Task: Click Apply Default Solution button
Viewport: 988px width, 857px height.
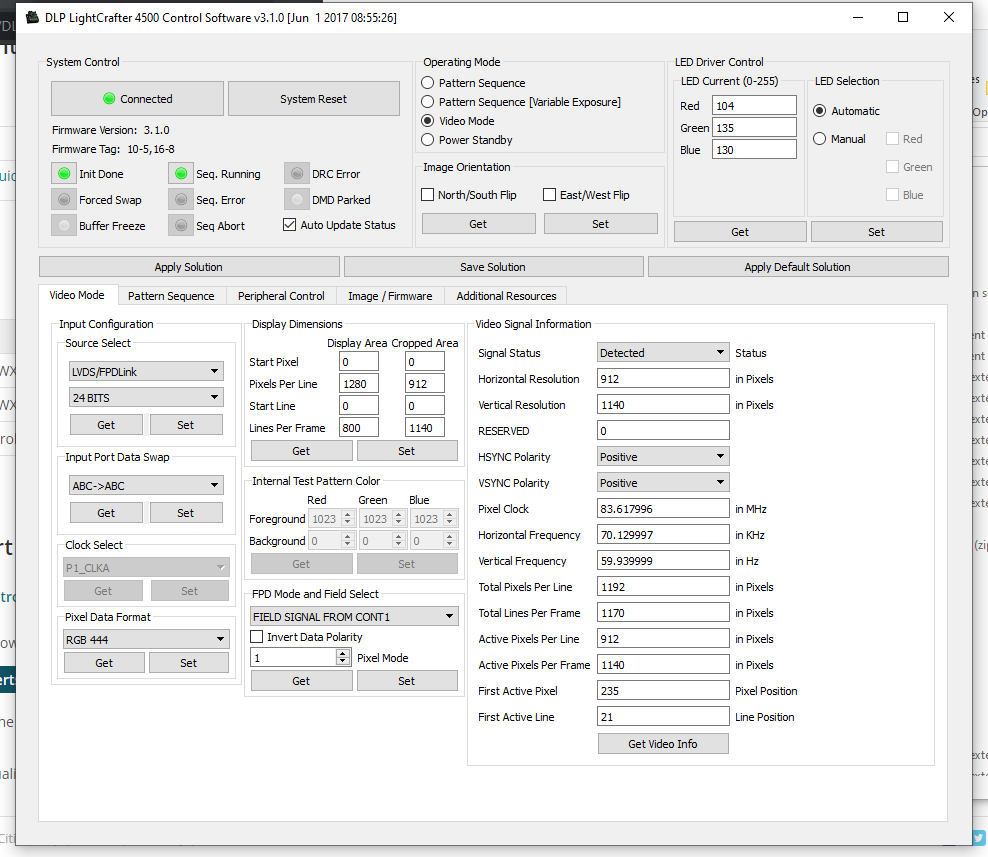Action: click(x=798, y=267)
